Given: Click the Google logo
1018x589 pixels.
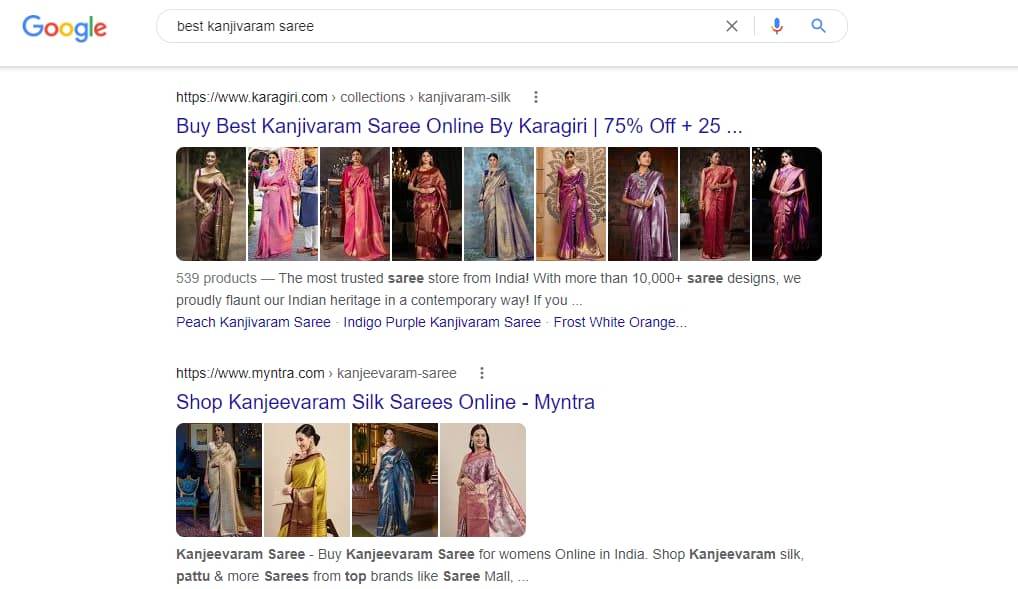Looking at the screenshot, I should point(64,27).
